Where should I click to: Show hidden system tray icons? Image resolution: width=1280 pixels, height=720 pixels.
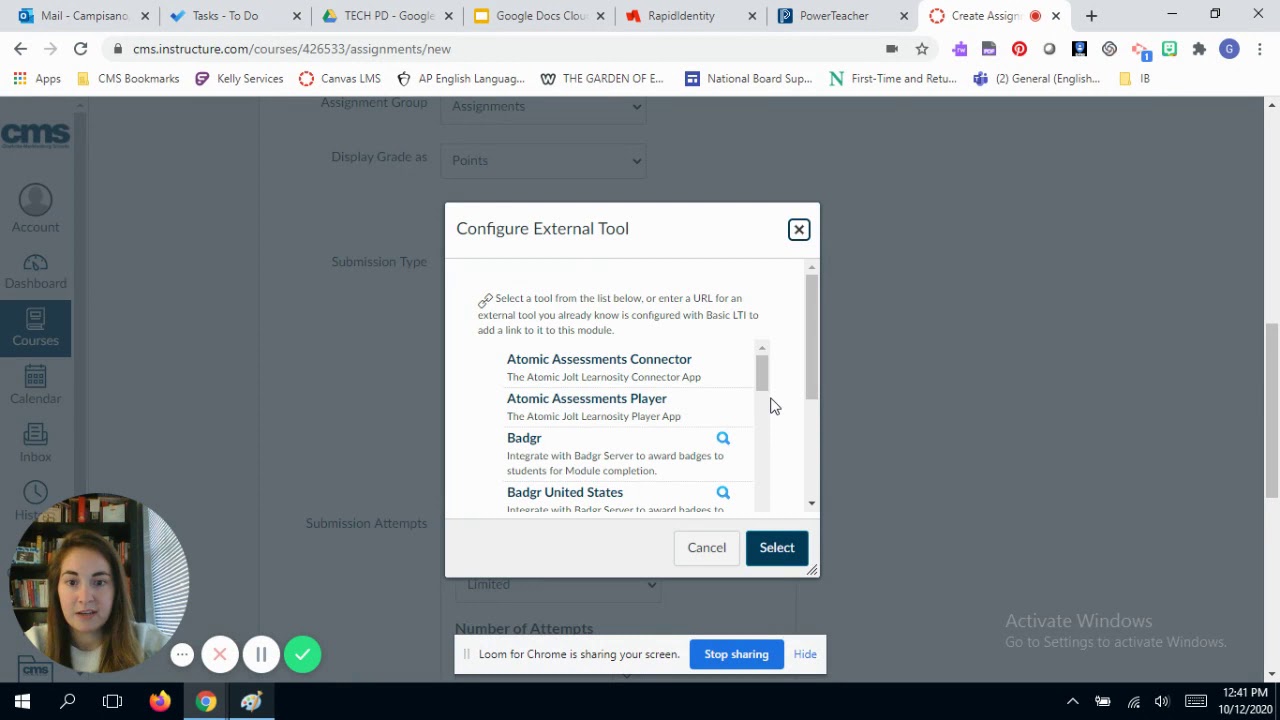[x=1072, y=702]
